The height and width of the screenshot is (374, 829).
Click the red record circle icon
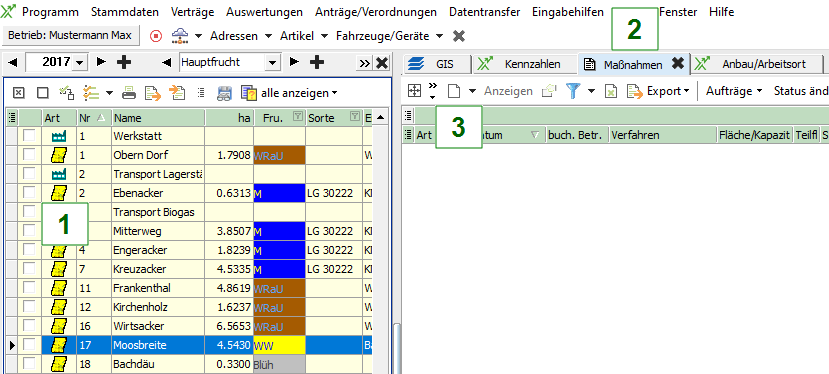[x=155, y=36]
